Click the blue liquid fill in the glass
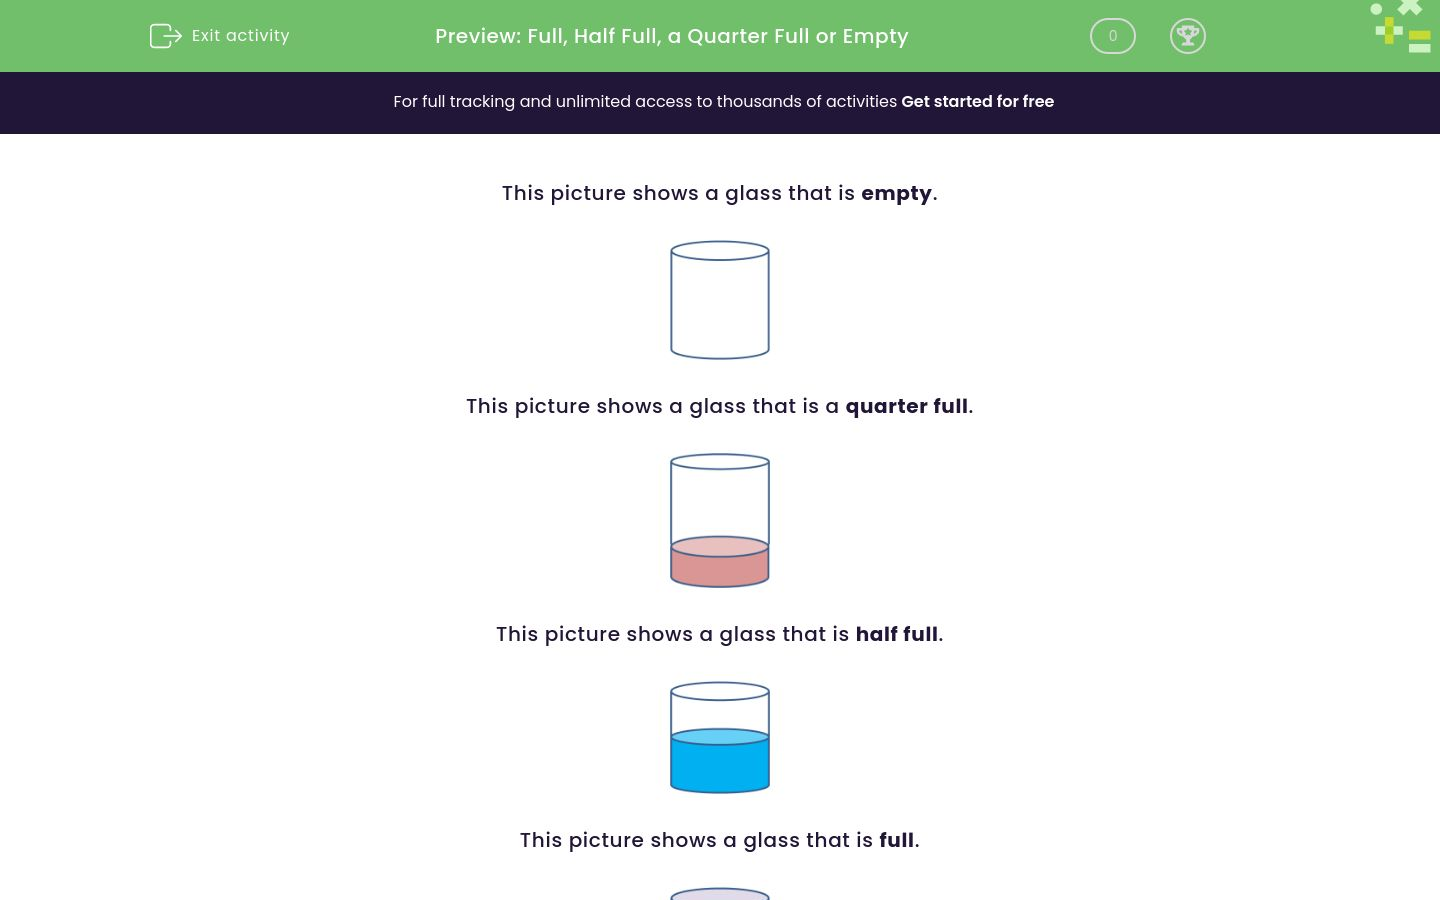The height and width of the screenshot is (900, 1440). (720, 765)
